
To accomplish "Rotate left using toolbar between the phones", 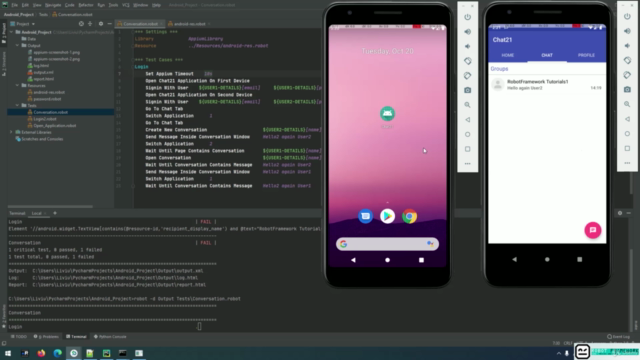I will [467, 61].
